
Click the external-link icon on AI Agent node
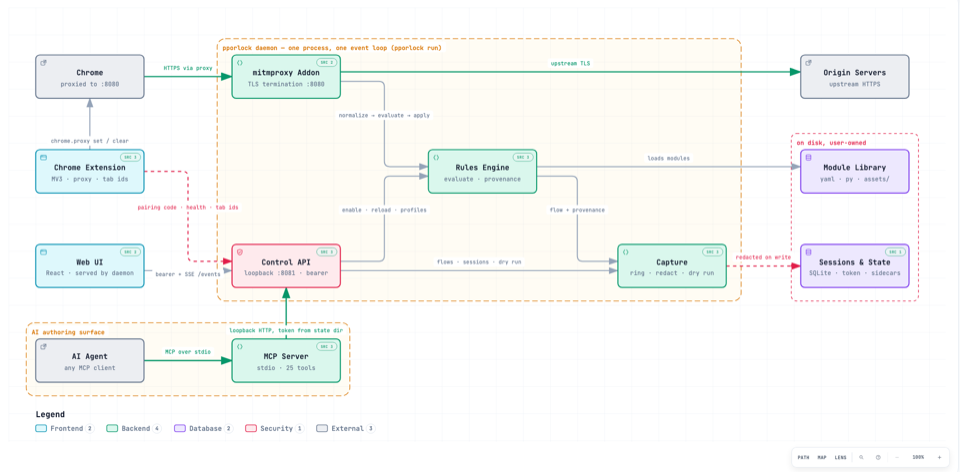43,347
